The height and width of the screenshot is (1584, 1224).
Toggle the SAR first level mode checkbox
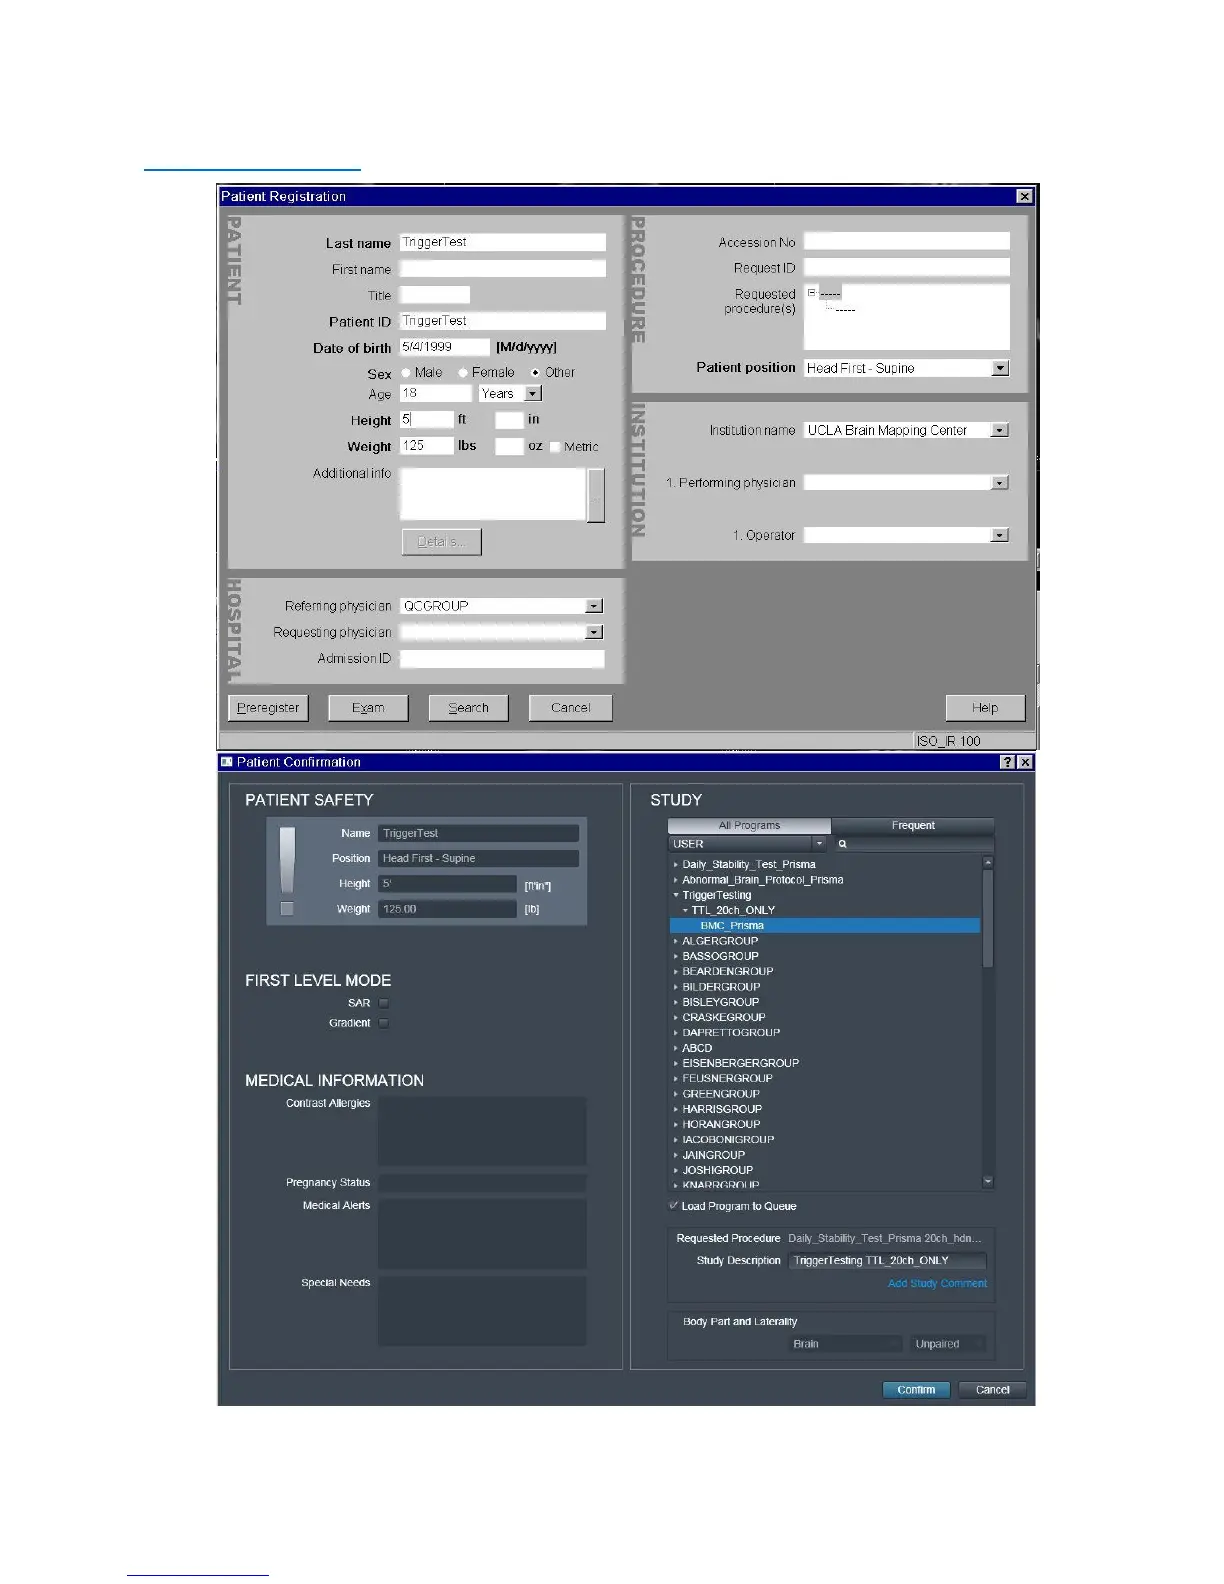(383, 1003)
